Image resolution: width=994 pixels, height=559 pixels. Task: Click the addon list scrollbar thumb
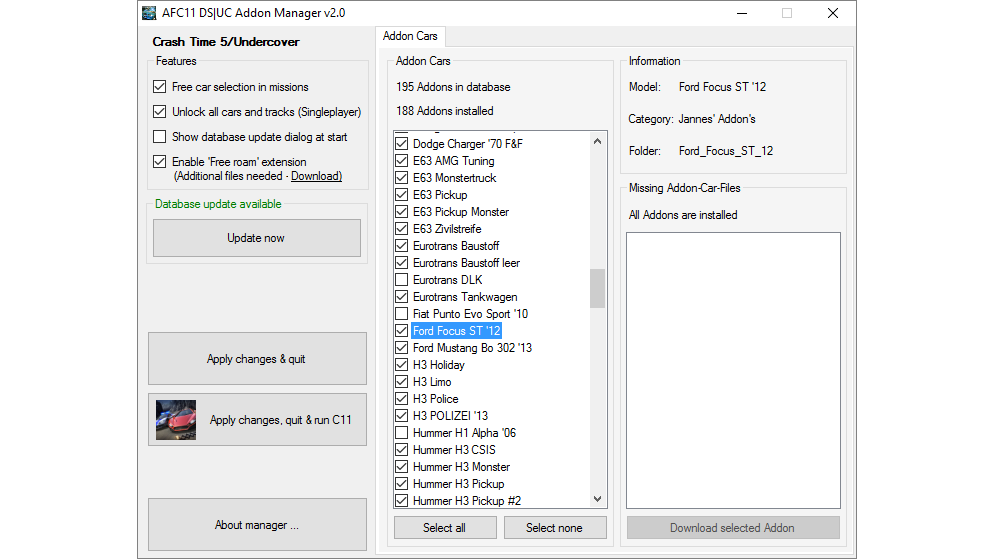click(x=597, y=288)
